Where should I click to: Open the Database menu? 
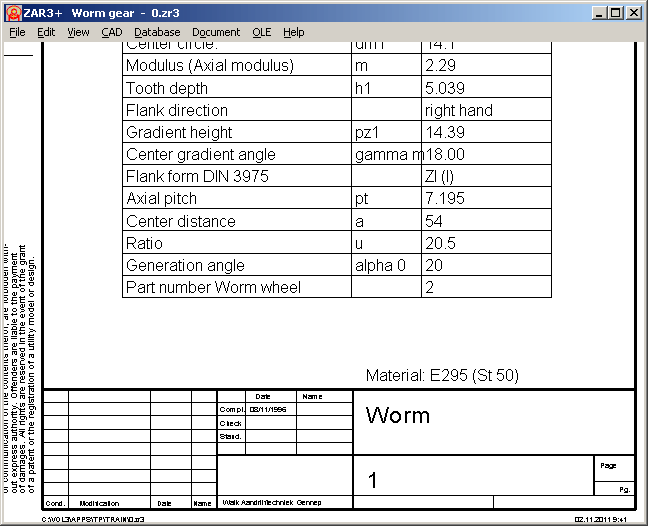157,32
